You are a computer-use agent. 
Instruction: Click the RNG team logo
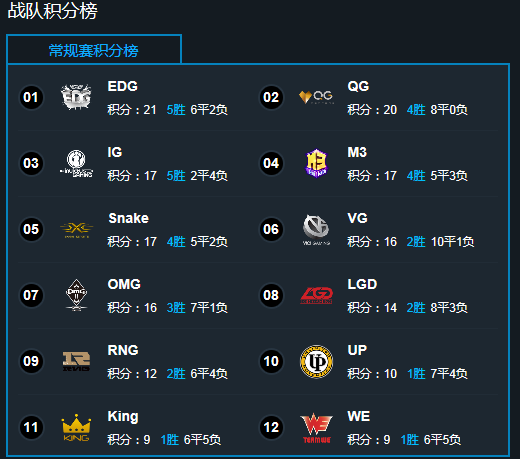[x=76, y=361]
